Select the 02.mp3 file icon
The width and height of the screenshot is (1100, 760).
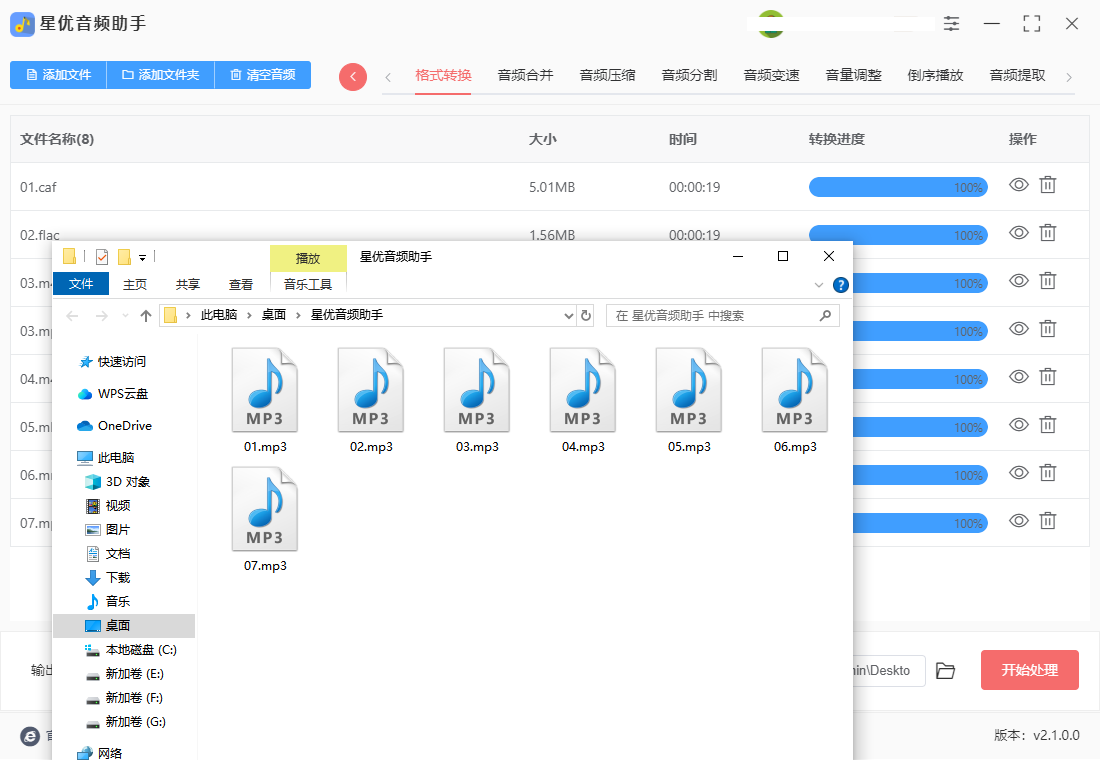[x=371, y=390]
